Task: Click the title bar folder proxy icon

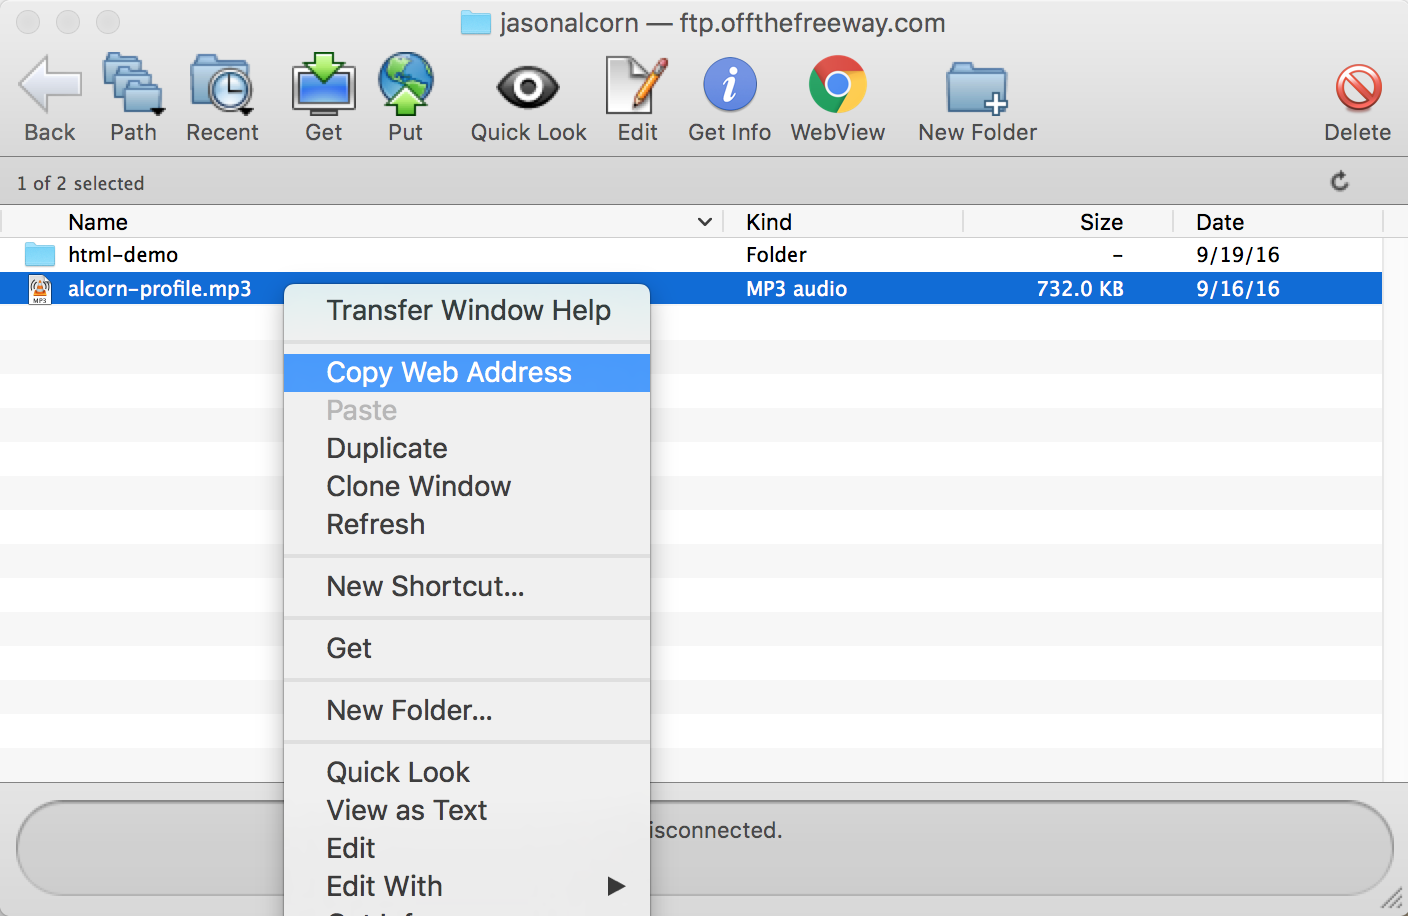Action: (476, 23)
